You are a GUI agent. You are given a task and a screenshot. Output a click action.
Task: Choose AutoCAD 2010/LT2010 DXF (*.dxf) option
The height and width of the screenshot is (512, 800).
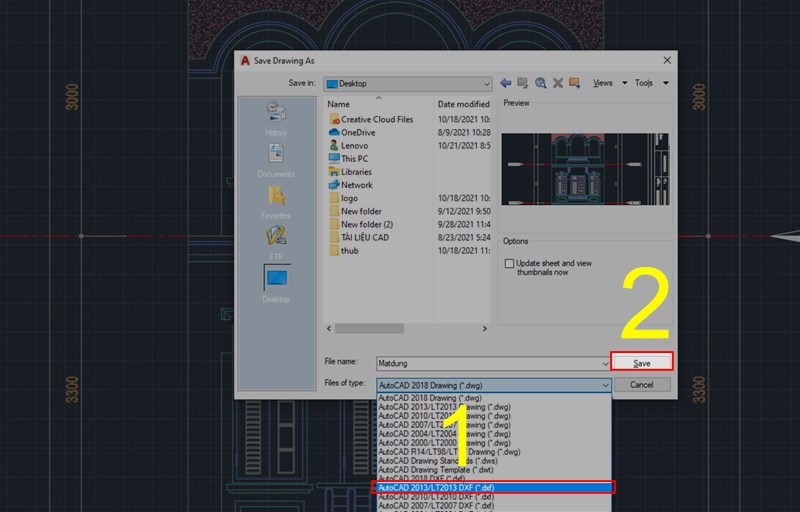(494, 497)
